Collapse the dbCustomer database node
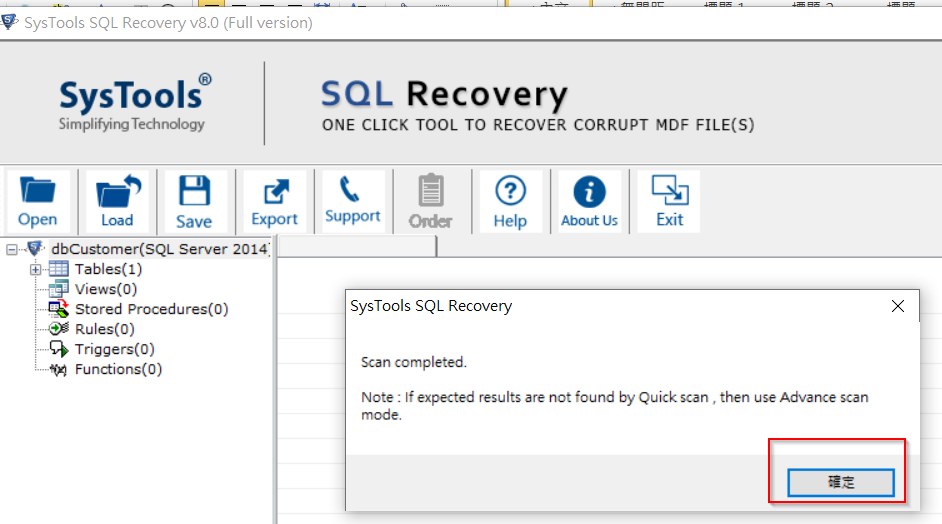942x524 pixels. pyautogui.click(x=11, y=249)
